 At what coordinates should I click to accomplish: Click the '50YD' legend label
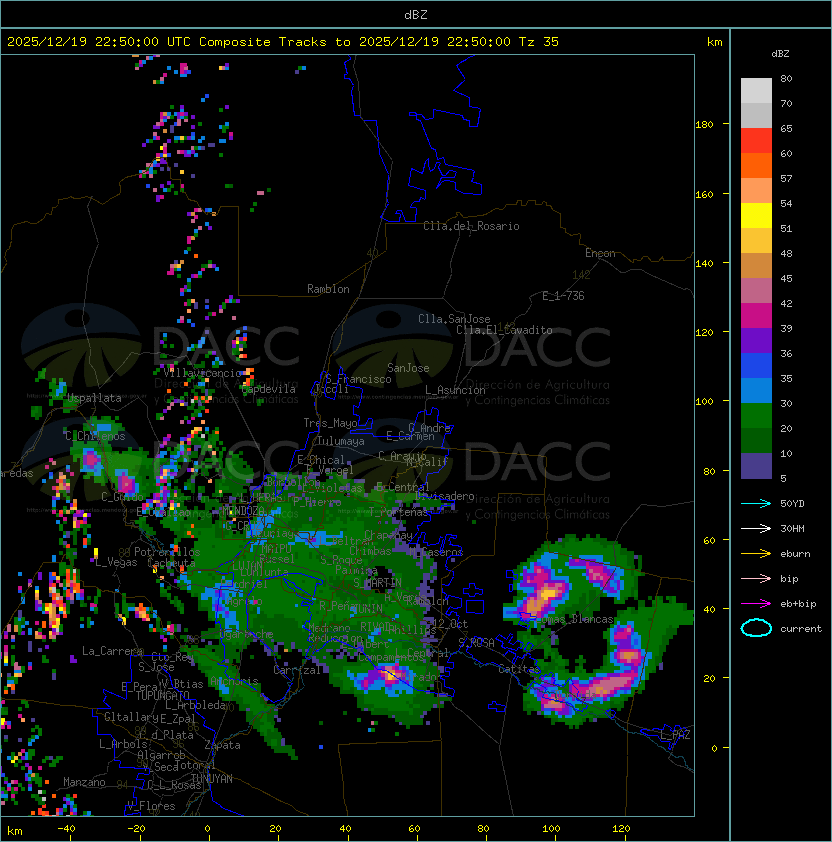pos(792,504)
